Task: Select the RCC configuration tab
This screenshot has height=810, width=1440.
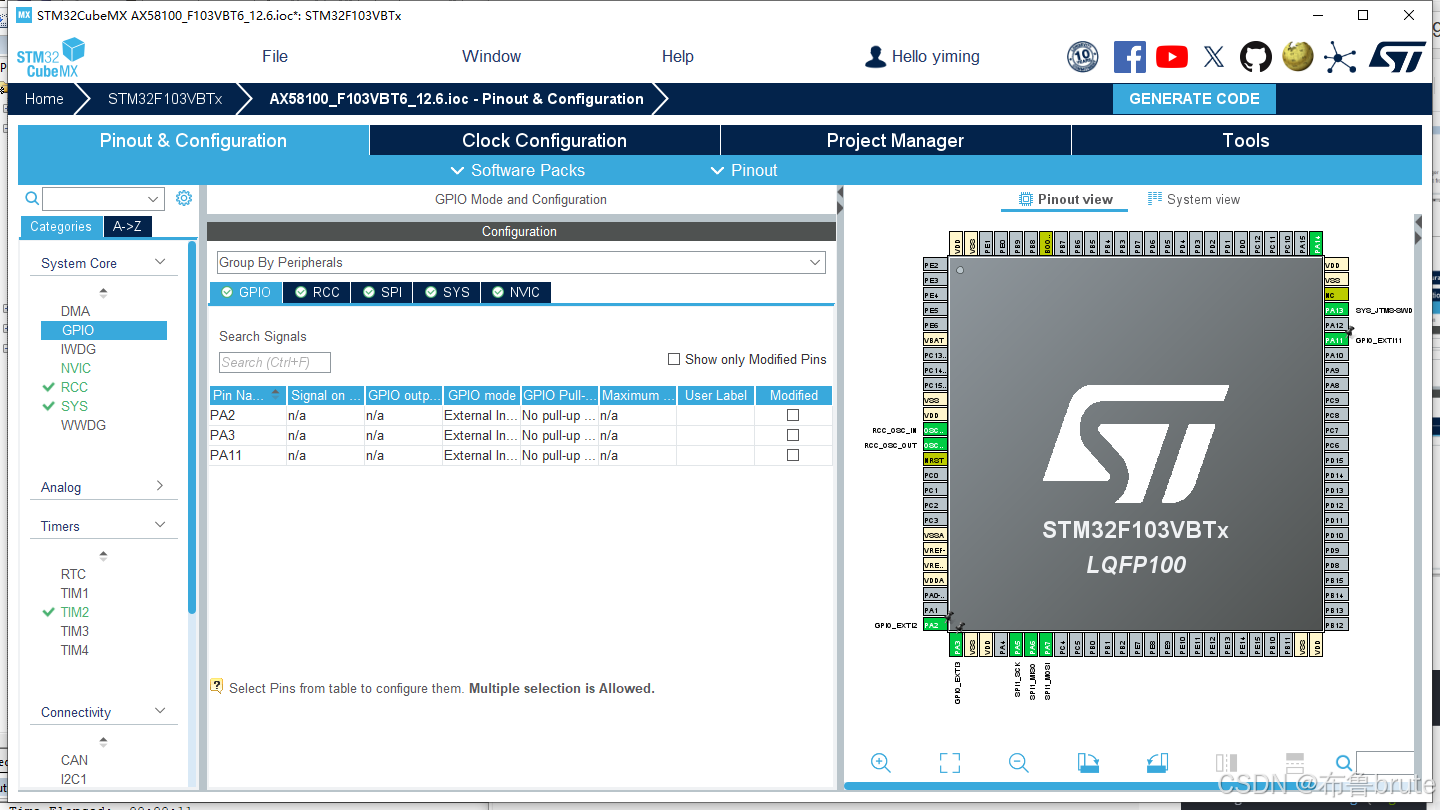Action: (318, 292)
